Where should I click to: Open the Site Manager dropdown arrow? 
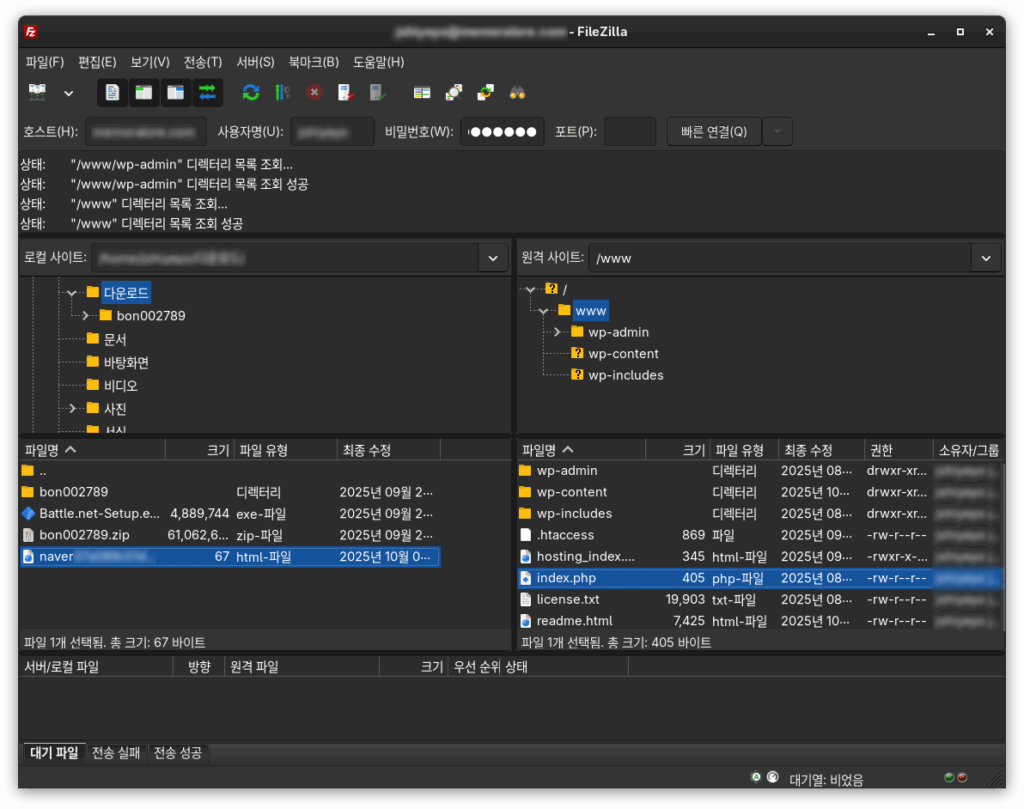tap(69, 93)
